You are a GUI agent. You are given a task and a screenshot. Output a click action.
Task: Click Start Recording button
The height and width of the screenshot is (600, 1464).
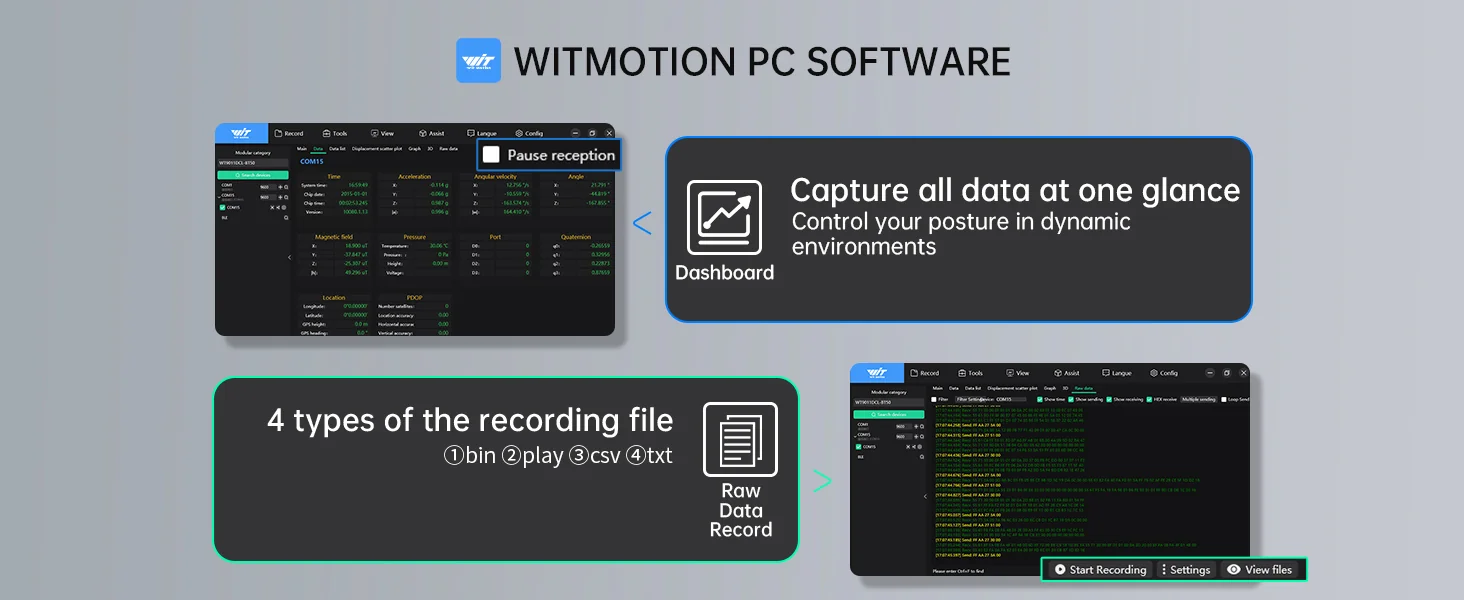(x=1100, y=570)
